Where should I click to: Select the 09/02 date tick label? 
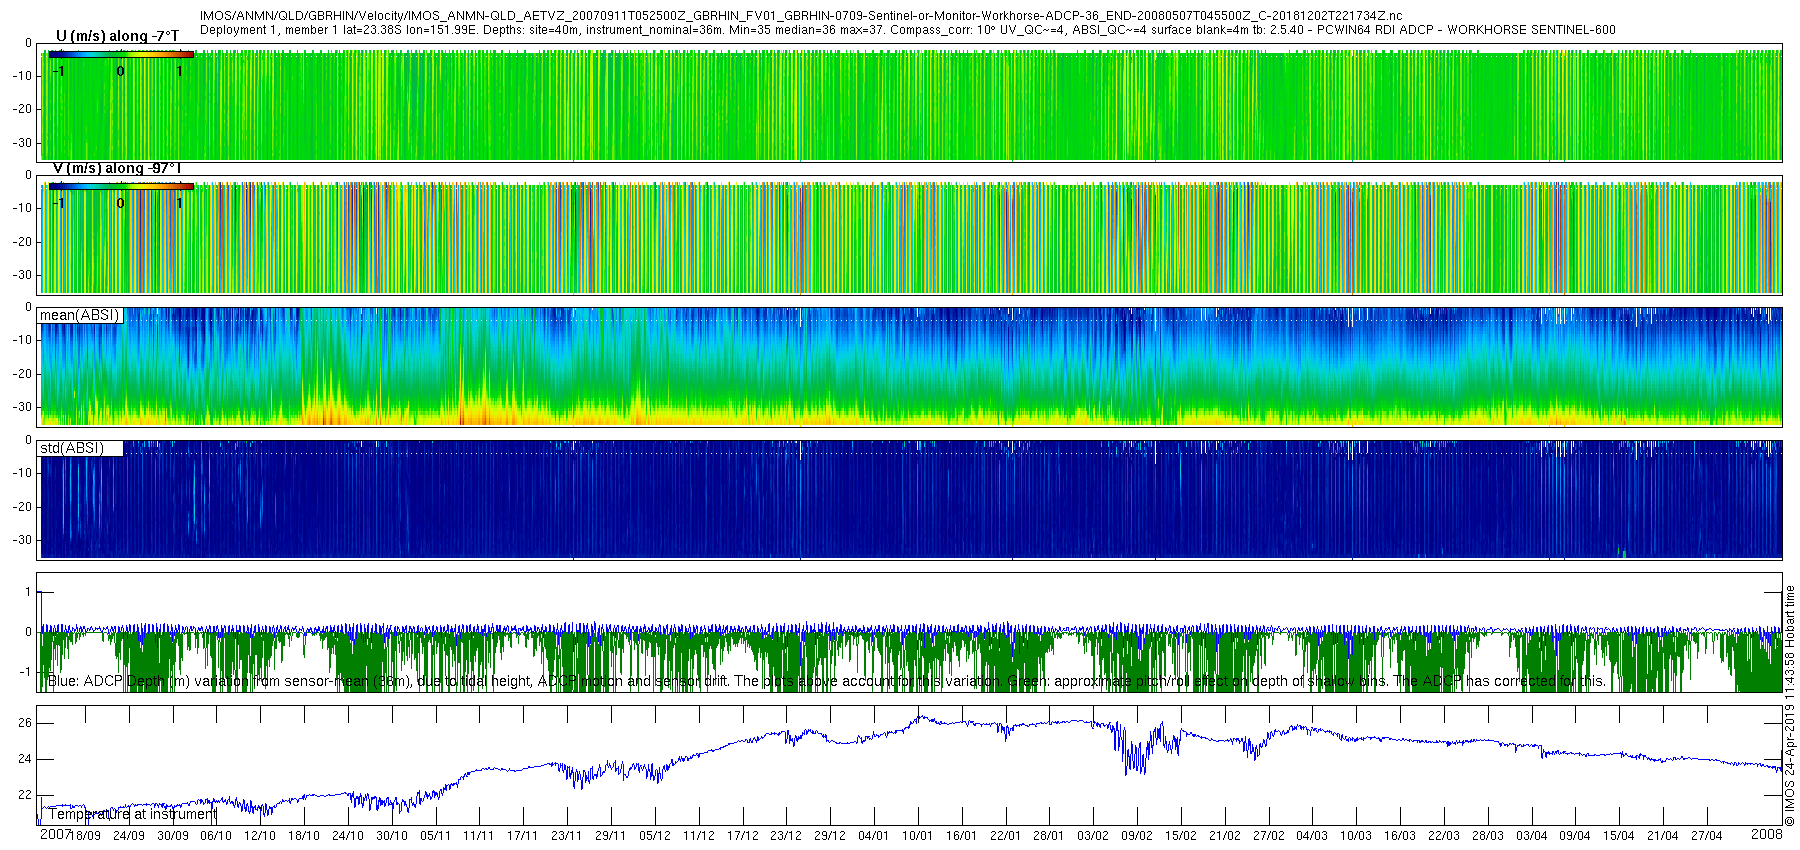tap(1136, 836)
